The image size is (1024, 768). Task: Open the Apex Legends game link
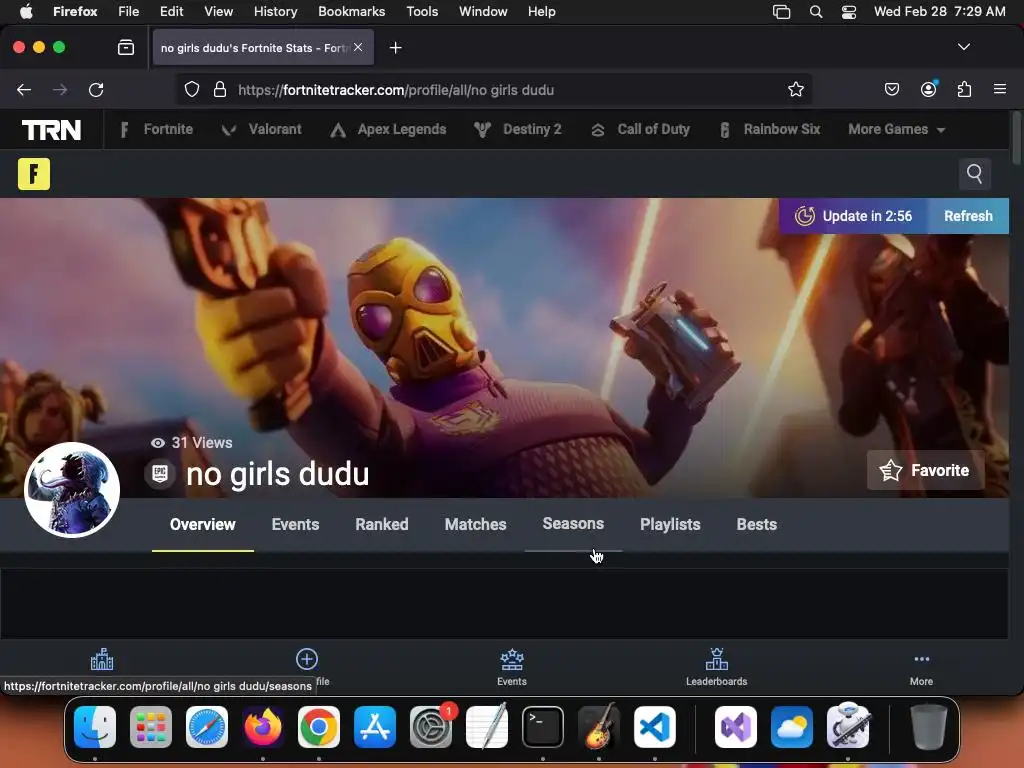(388, 129)
